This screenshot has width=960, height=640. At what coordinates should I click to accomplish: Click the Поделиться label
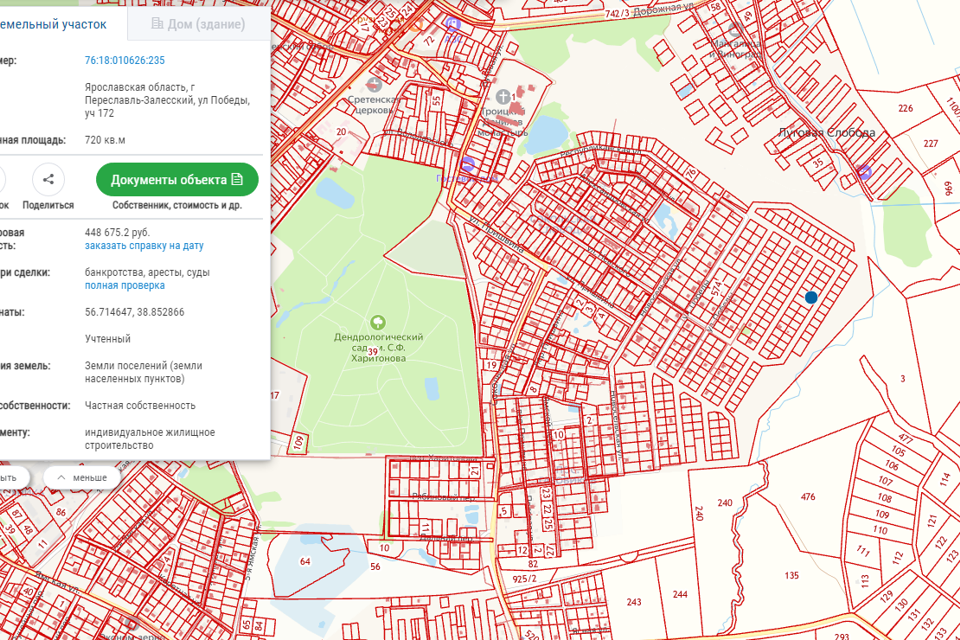tap(48, 205)
